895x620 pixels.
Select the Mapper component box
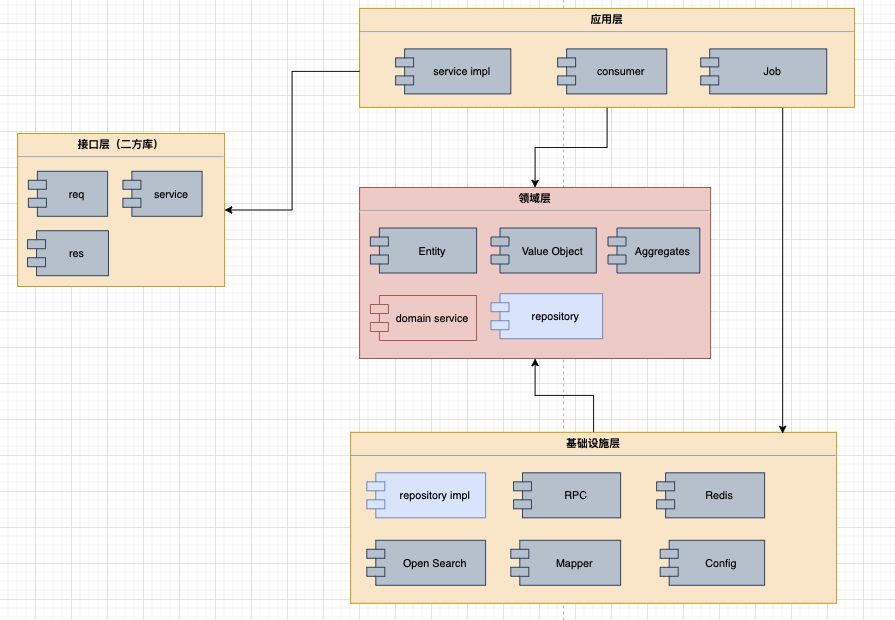pos(566,563)
